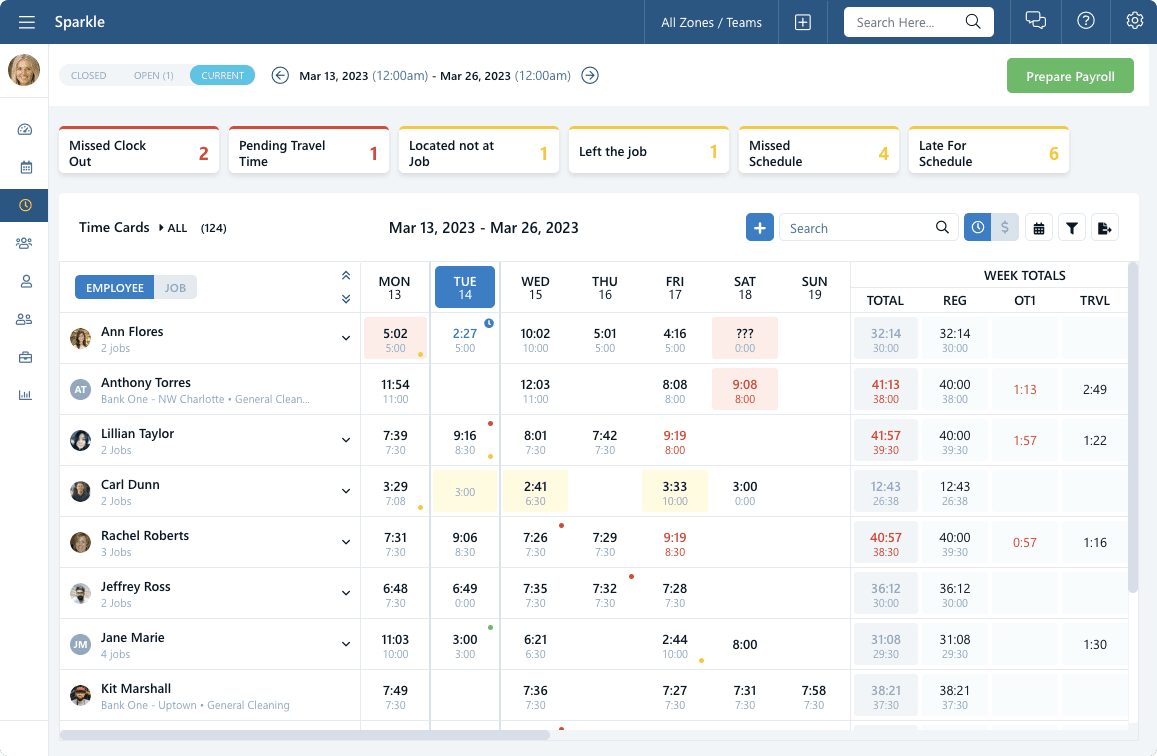The height and width of the screenshot is (756, 1157).
Task: Open the Reports chart icon in sidebar
Action: point(24,395)
